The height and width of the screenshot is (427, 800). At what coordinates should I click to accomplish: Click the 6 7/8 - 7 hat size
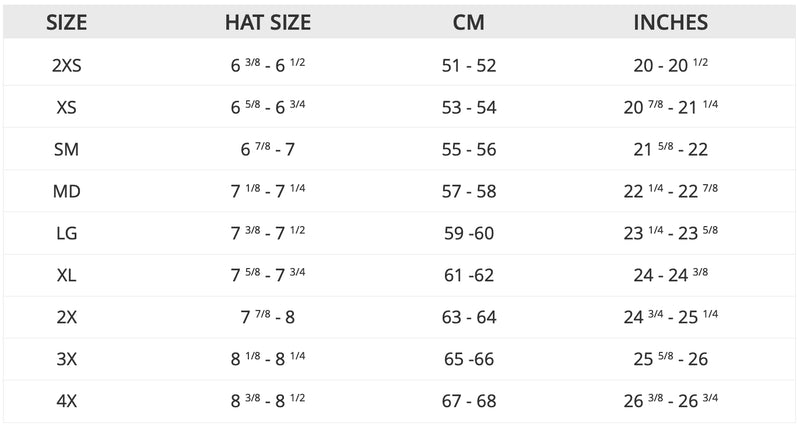(x=267, y=150)
